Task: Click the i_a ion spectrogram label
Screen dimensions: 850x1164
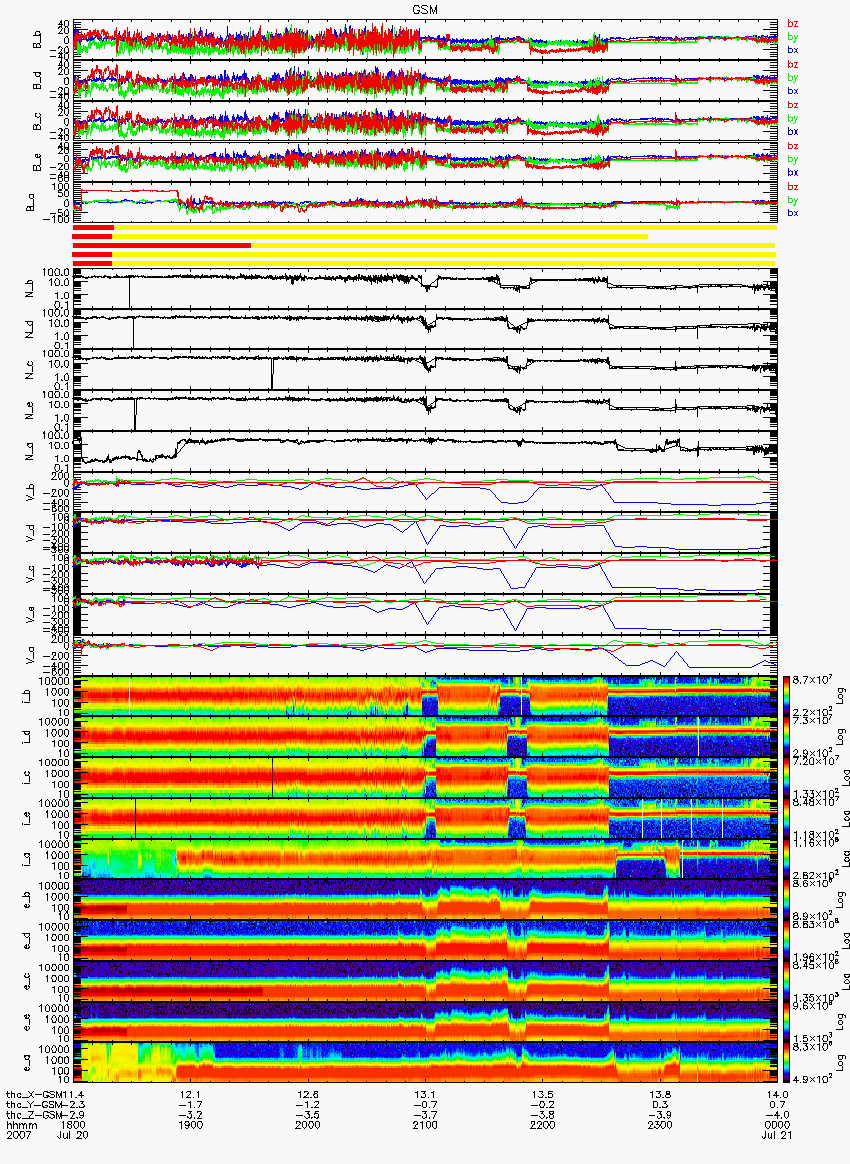Action: point(27,860)
